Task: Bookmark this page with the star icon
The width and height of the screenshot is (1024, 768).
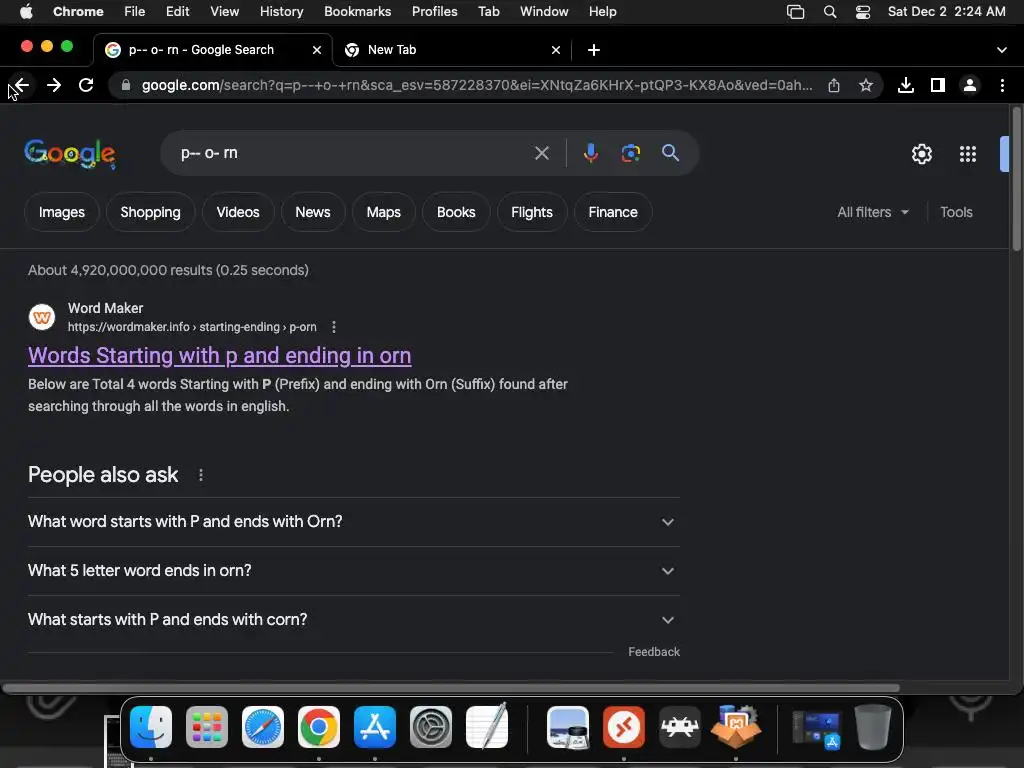Action: (x=866, y=85)
